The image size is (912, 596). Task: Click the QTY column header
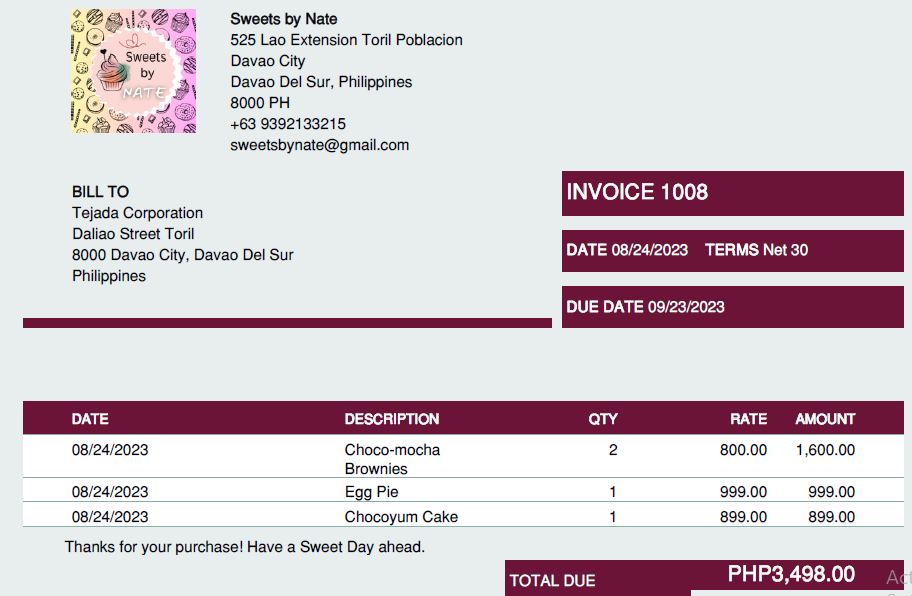coord(603,419)
